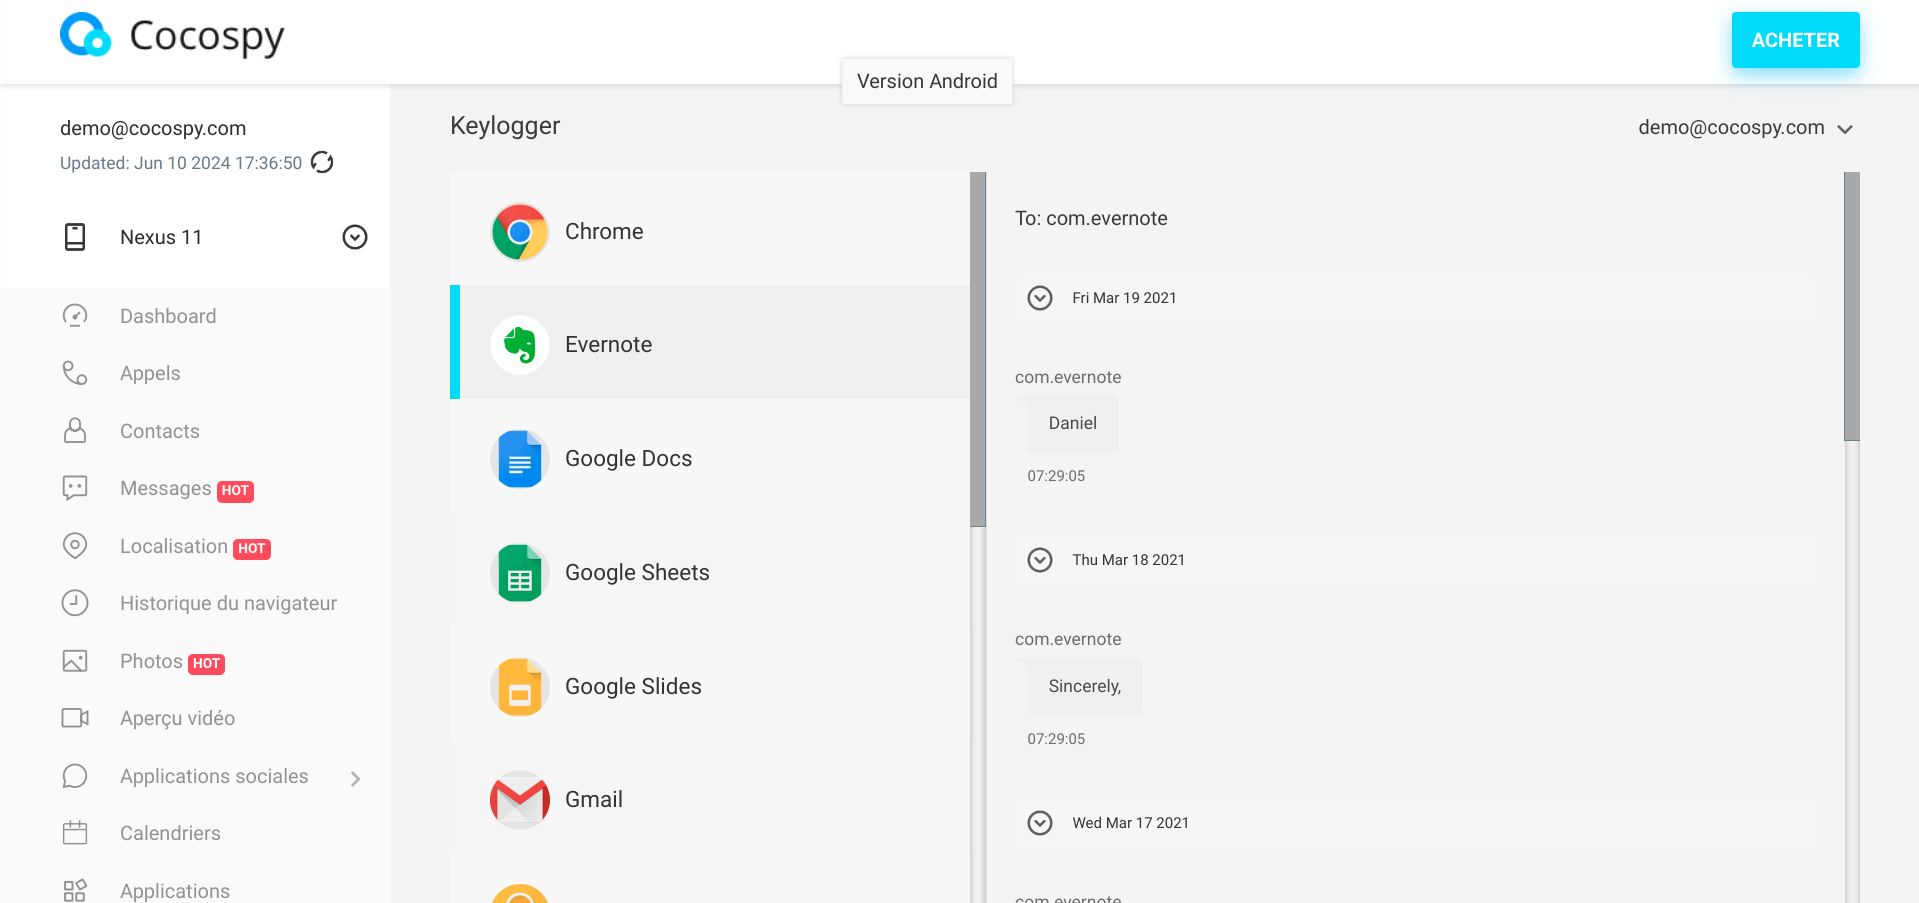Click the Cocospy brand name
Viewport: 1919px width, 903px height.
(207, 37)
